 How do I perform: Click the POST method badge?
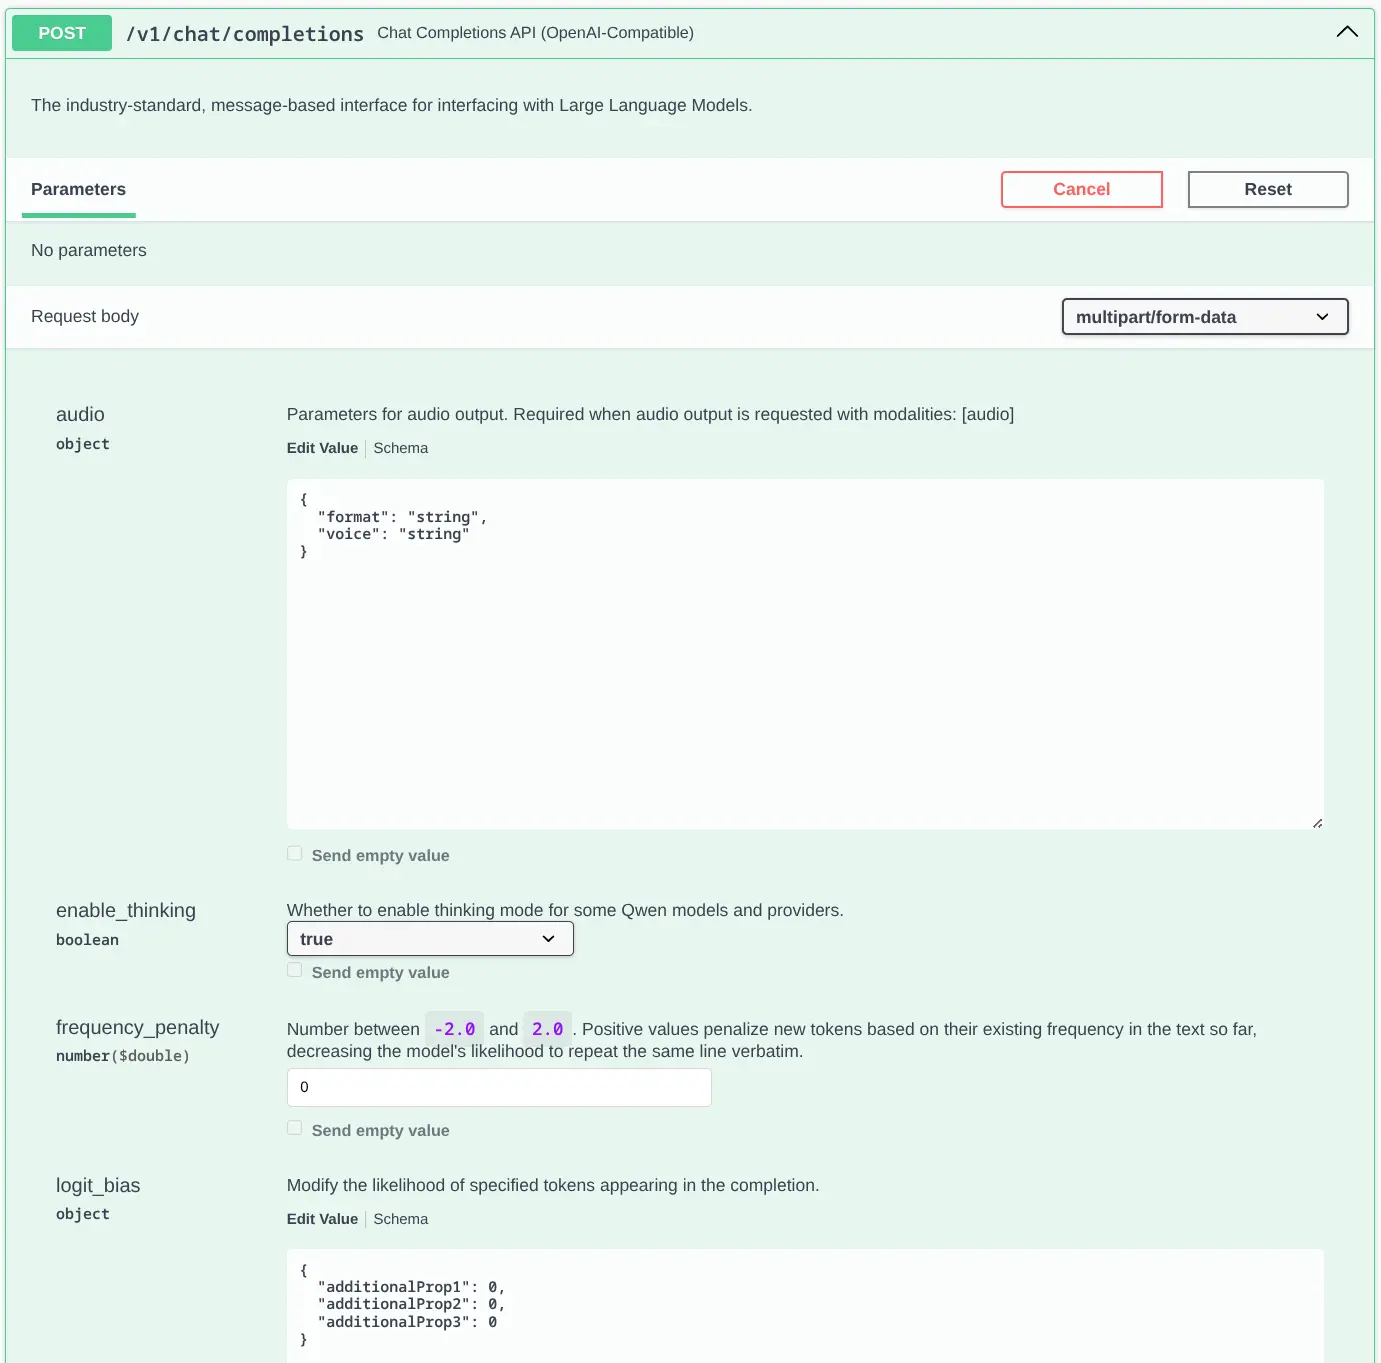tap(62, 33)
